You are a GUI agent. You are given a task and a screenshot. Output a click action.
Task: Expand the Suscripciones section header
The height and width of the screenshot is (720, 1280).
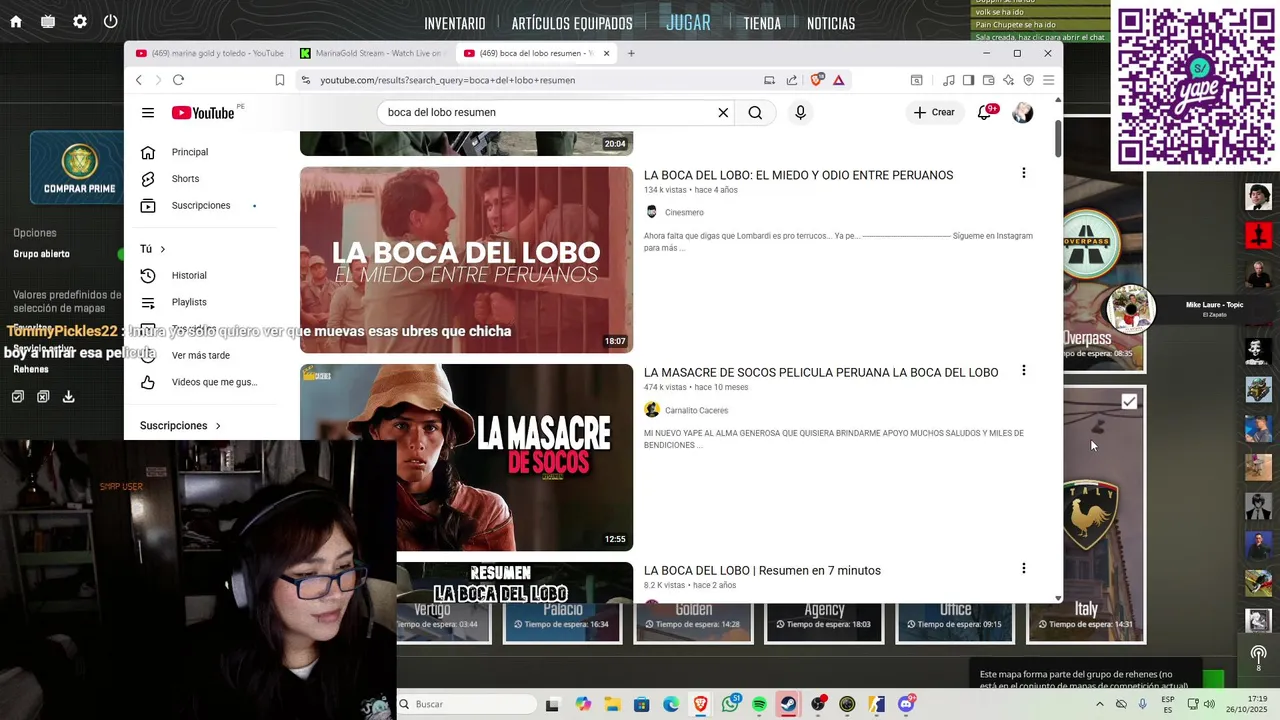pos(180,425)
